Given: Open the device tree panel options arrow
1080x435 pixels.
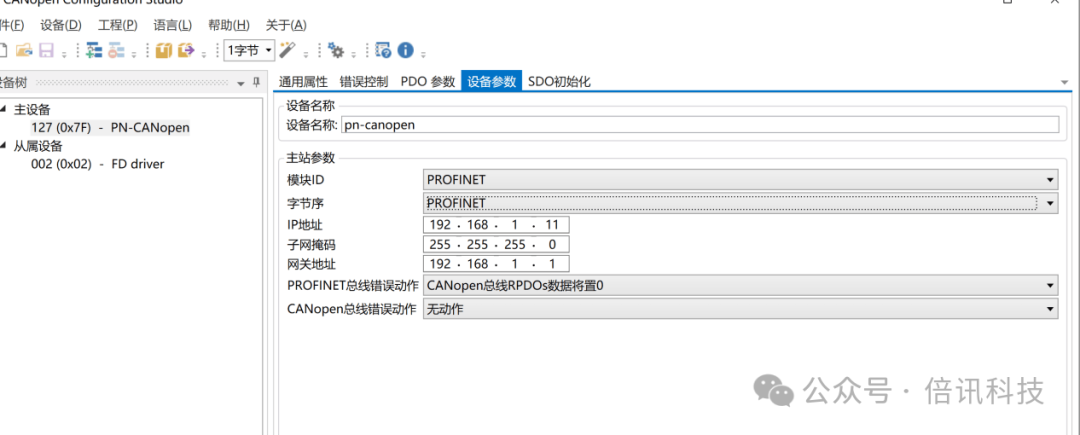Looking at the screenshot, I should pyautogui.click(x=240, y=83).
